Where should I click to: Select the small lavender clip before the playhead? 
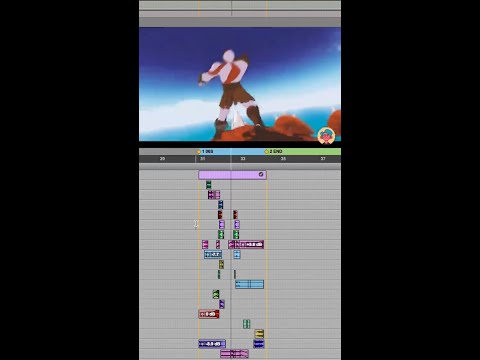point(222,224)
